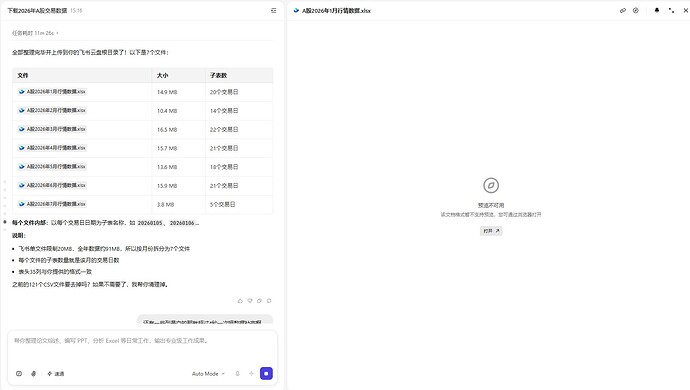Click the last reply action icon after copy

coord(269,301)
